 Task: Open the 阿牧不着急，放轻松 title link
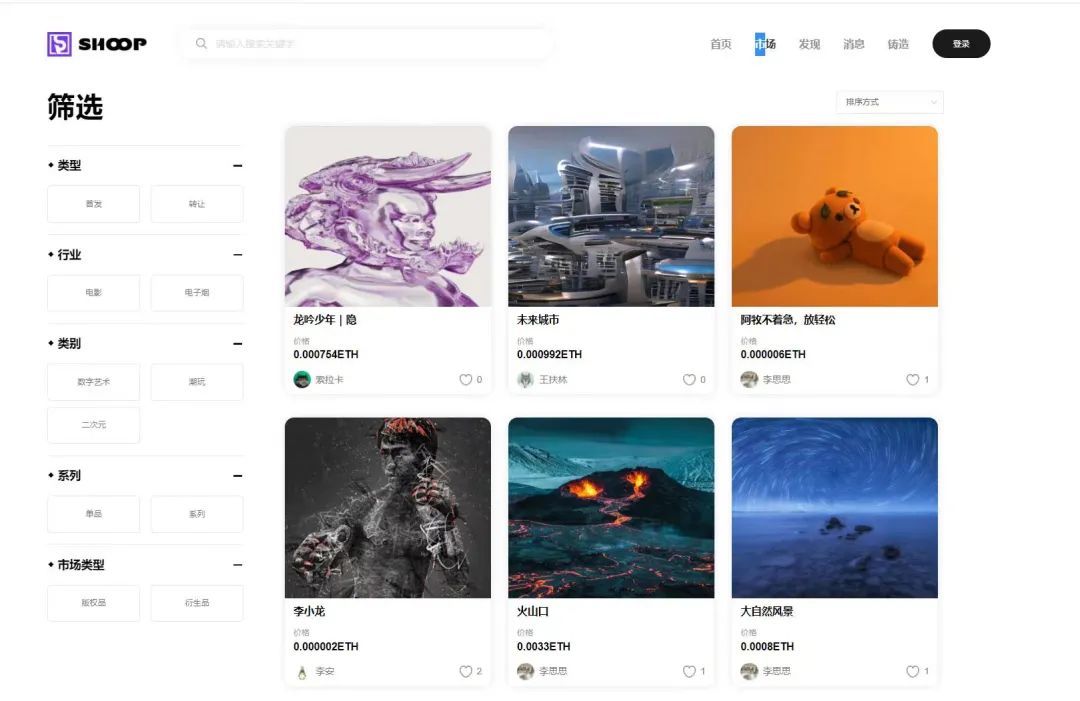(x=788, y=320)
